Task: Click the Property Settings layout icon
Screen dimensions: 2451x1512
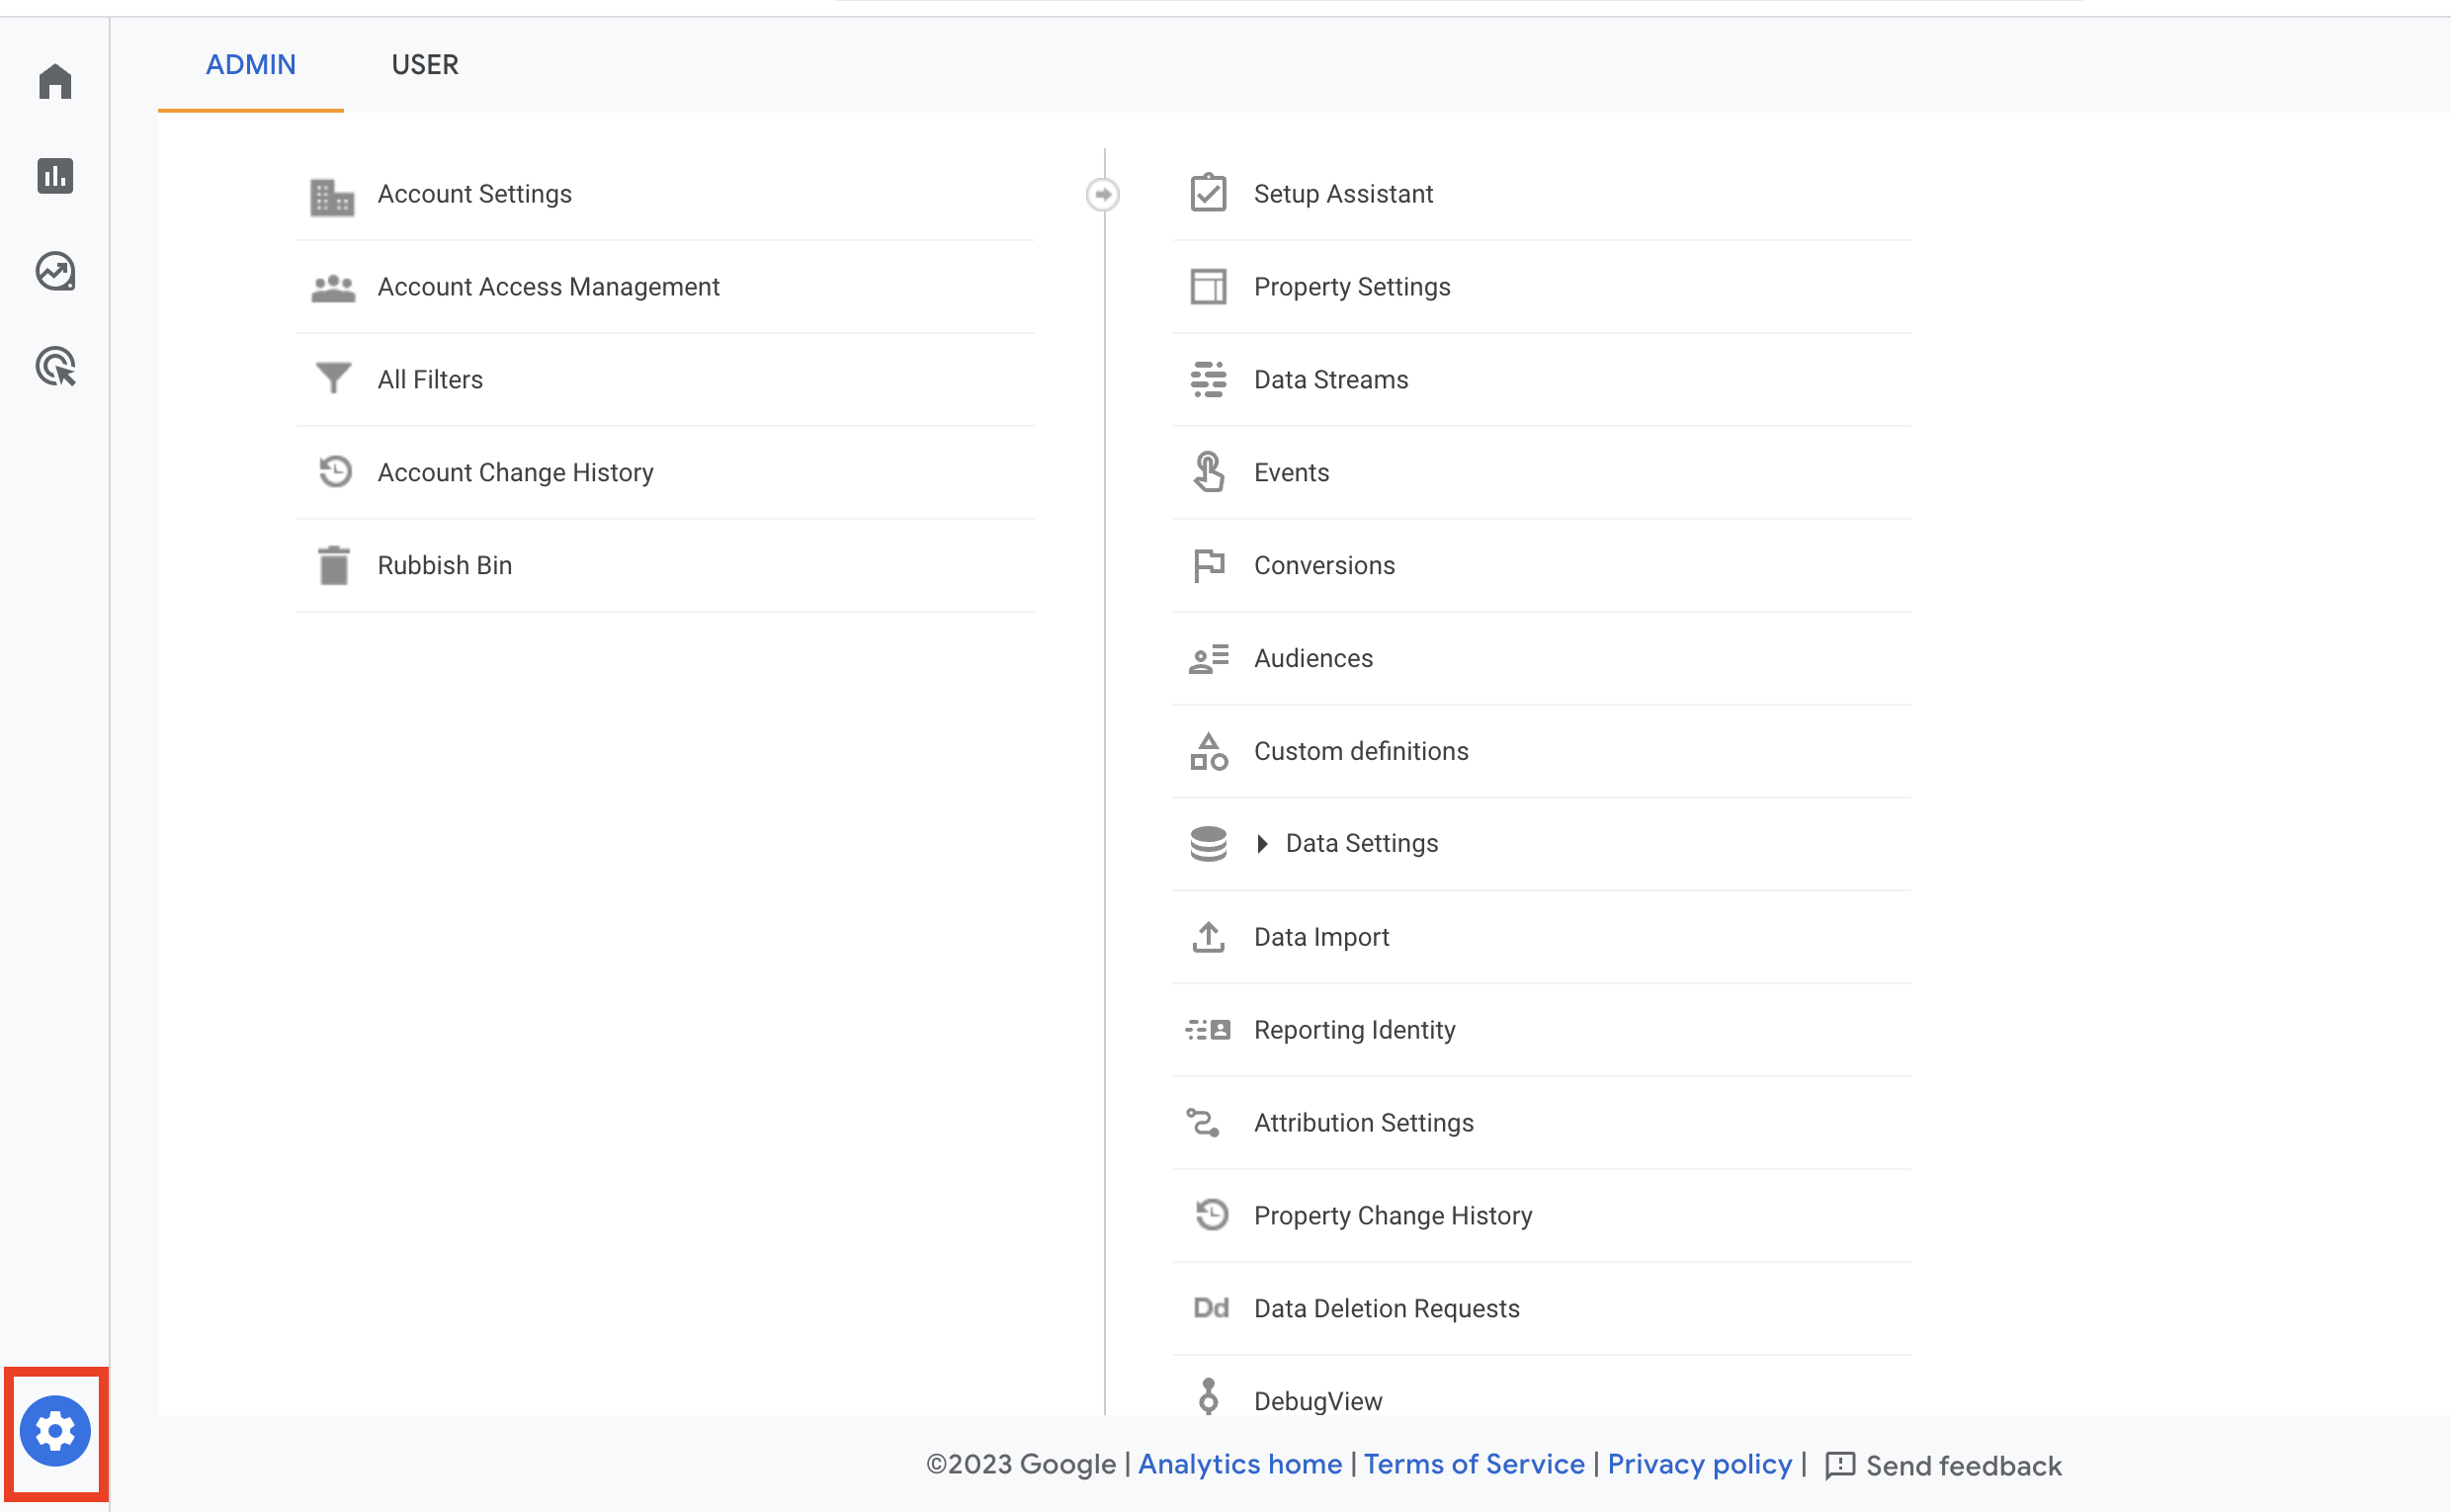Action: click(x=1208, y=286)
